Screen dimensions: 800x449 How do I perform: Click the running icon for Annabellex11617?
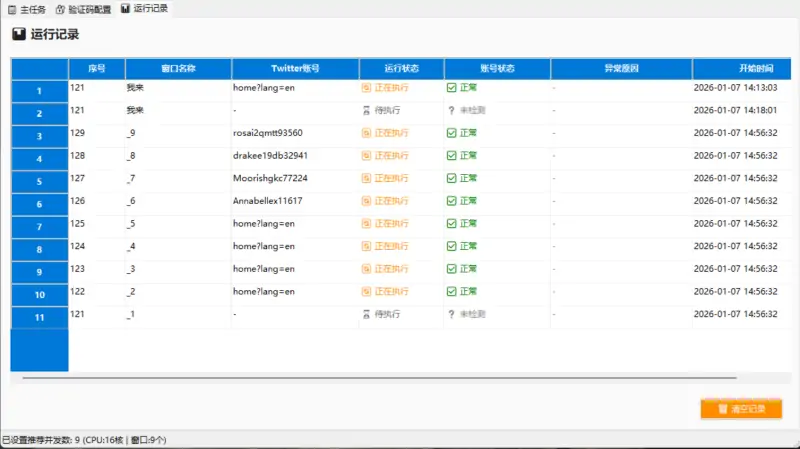pos(366,201)
